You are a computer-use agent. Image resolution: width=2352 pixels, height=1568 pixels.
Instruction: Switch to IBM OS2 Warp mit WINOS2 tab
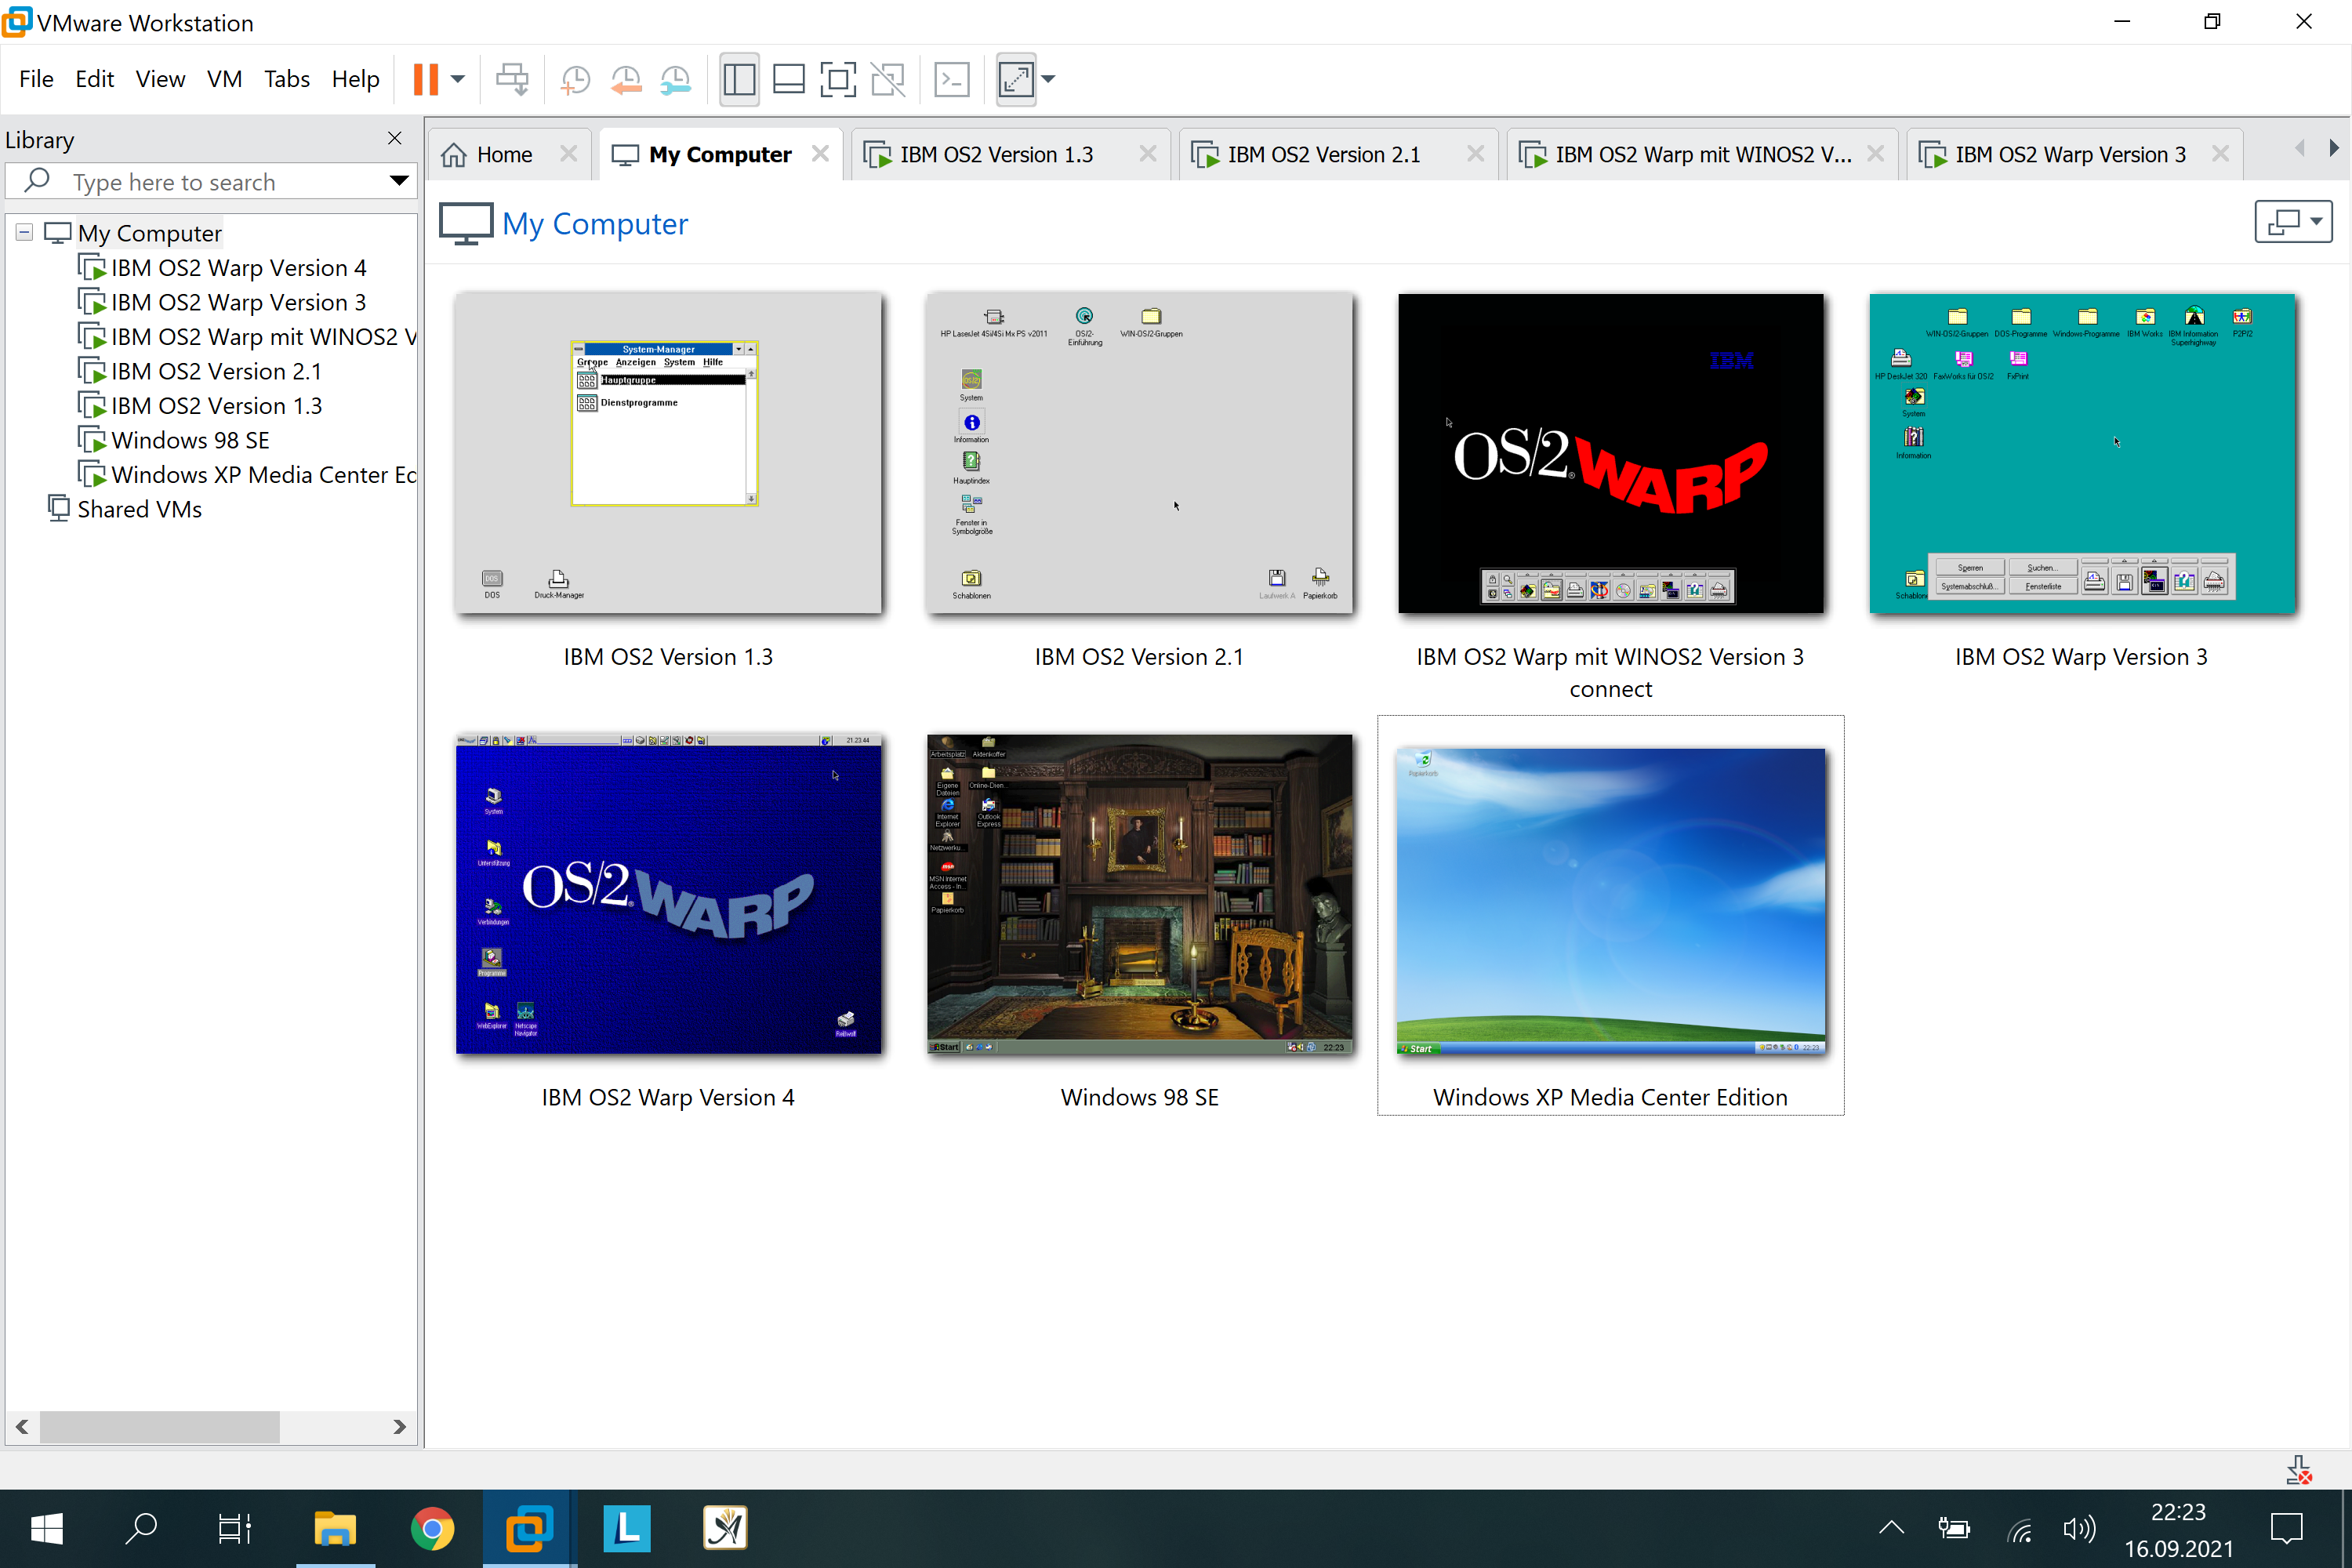[1702, 154]
